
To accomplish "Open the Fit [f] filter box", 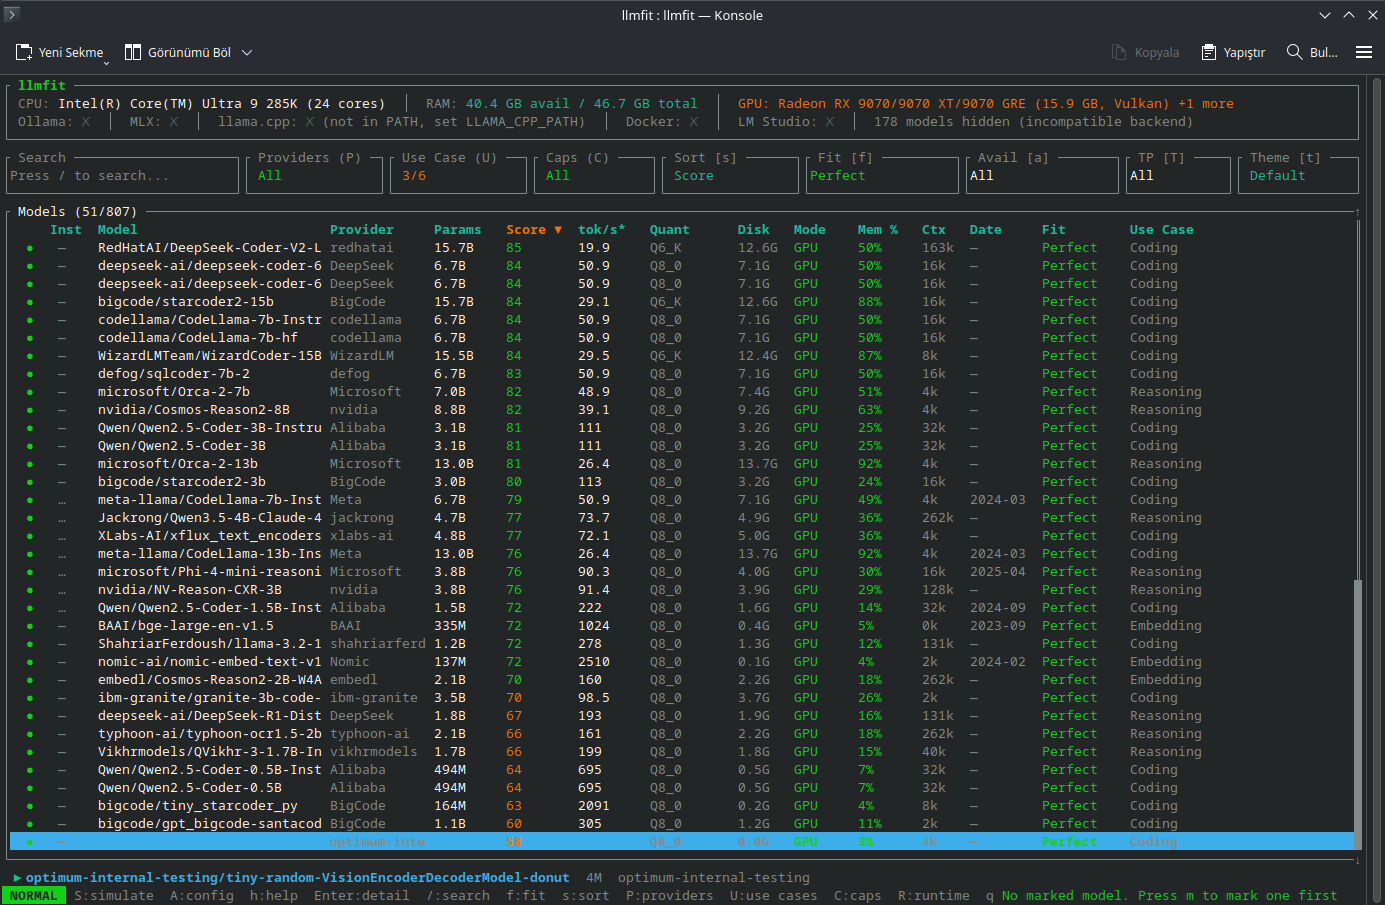I will tap(882, 176).
